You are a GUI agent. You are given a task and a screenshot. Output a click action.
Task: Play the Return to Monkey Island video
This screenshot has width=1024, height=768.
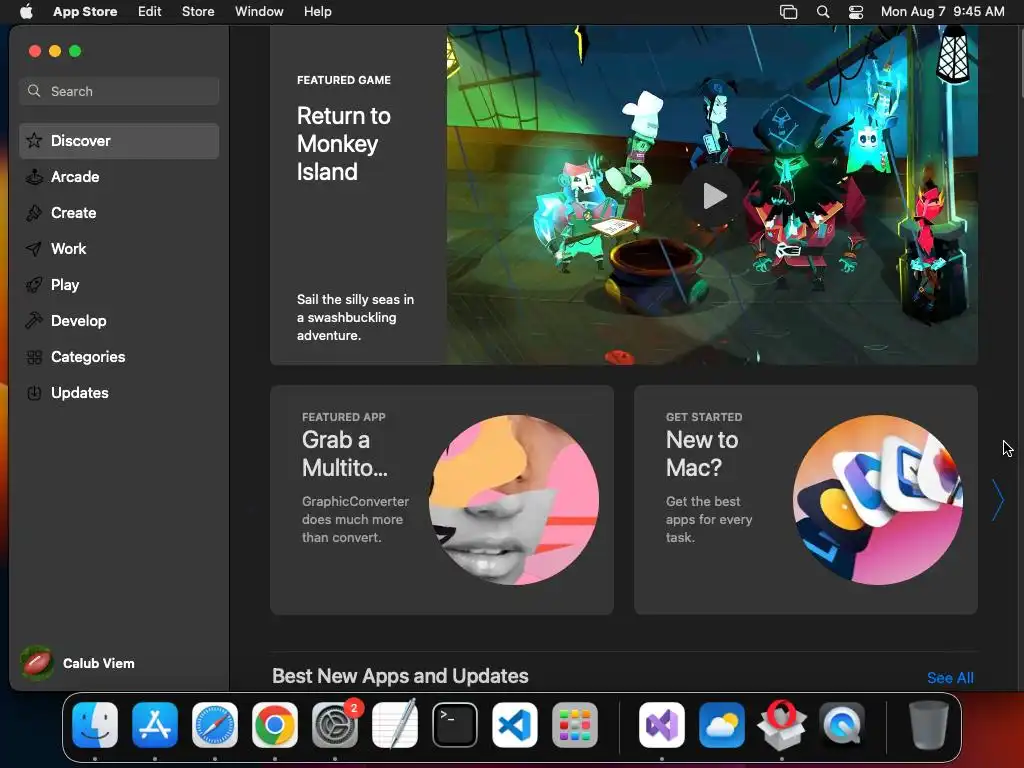tap(714, 196)
